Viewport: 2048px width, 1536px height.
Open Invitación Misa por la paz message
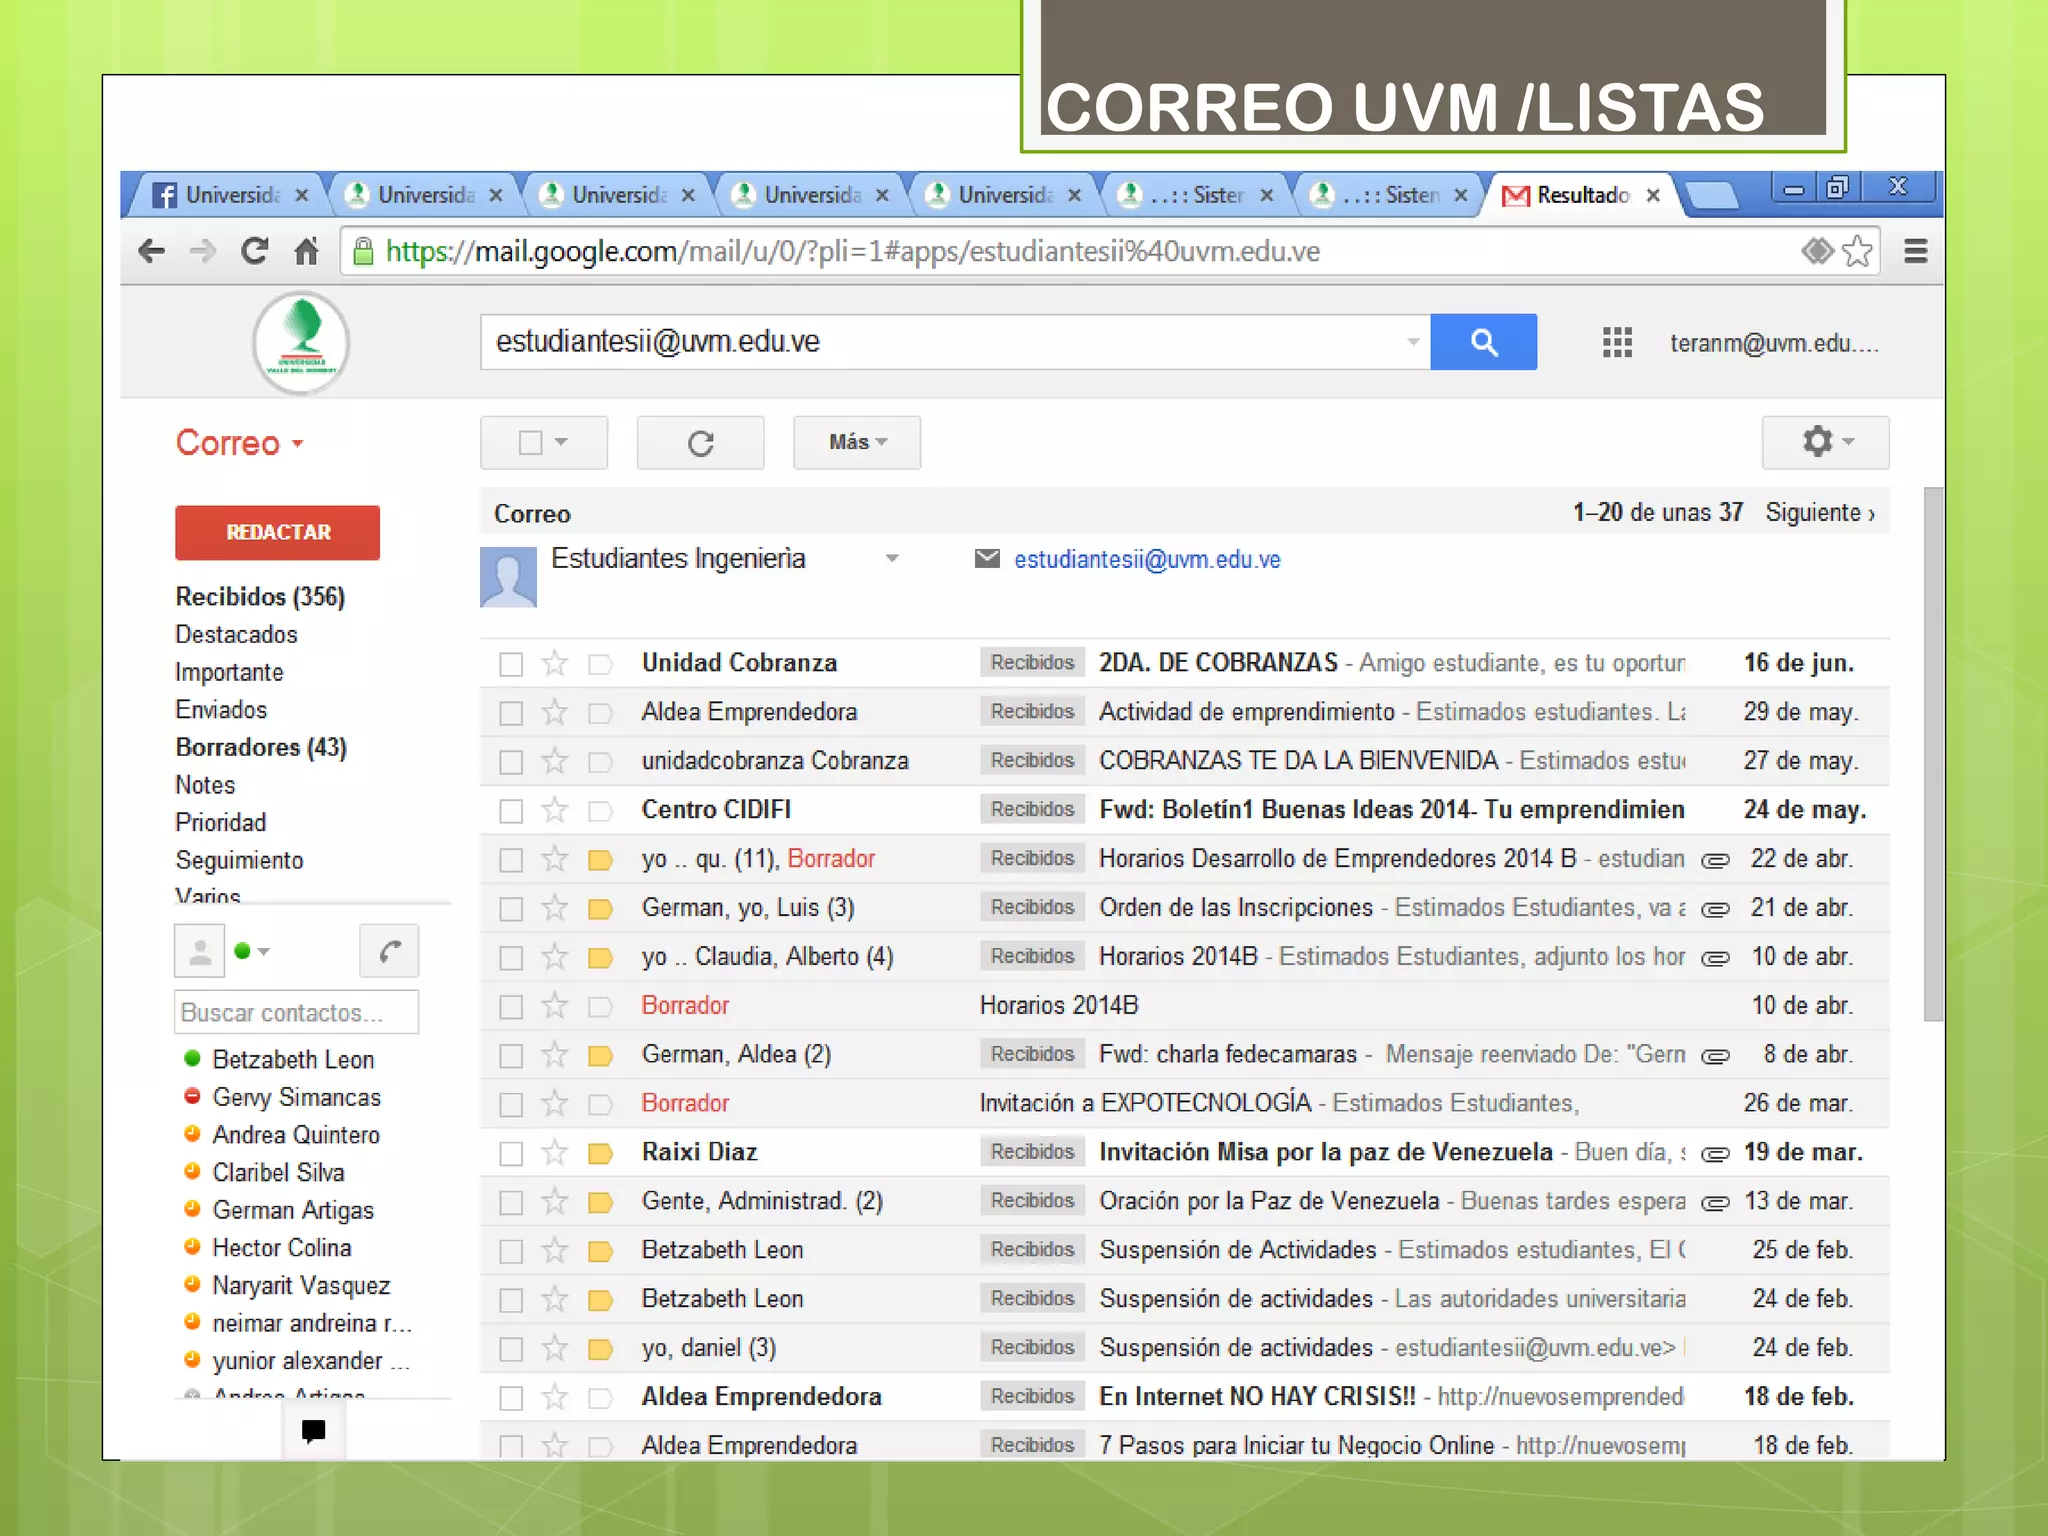coord(1185,1153)
